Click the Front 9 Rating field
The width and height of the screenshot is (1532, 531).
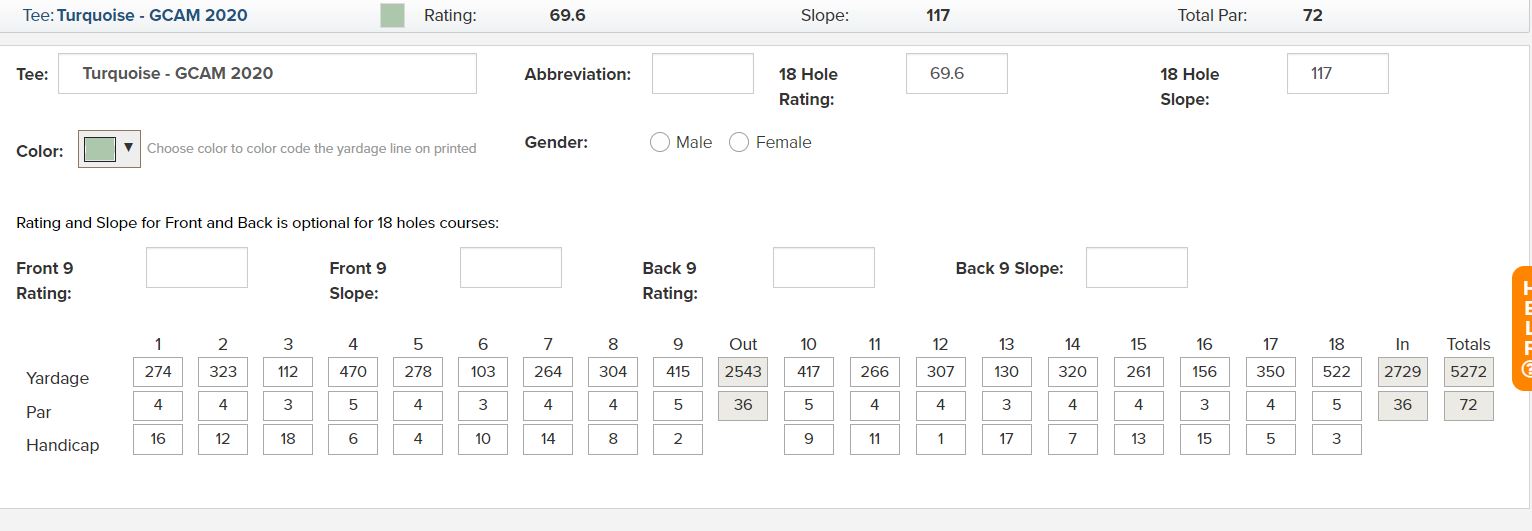click(197, 268)
